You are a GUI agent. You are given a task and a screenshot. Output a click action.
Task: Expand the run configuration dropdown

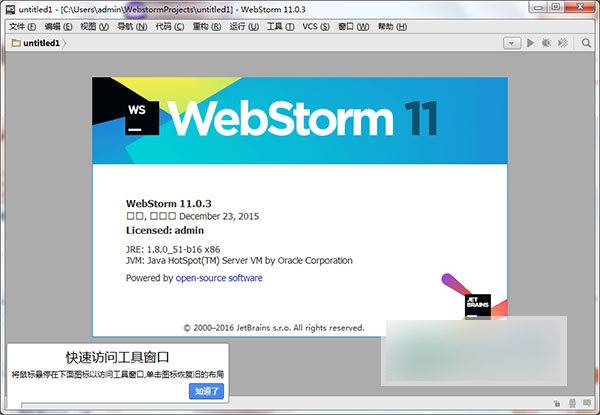[x=512, y=43]
